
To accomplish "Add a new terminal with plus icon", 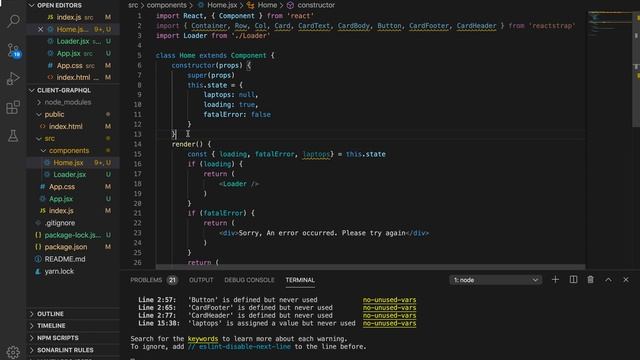I will pos(555,280).
